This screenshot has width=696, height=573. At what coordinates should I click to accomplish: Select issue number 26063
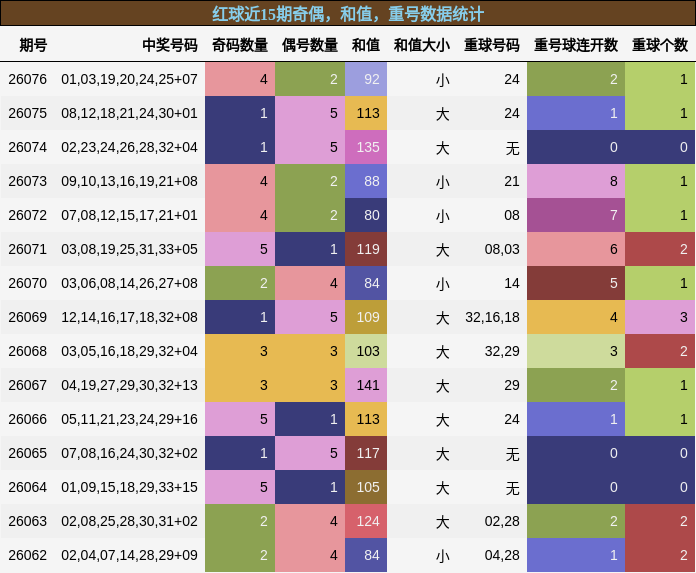point(28,521)
